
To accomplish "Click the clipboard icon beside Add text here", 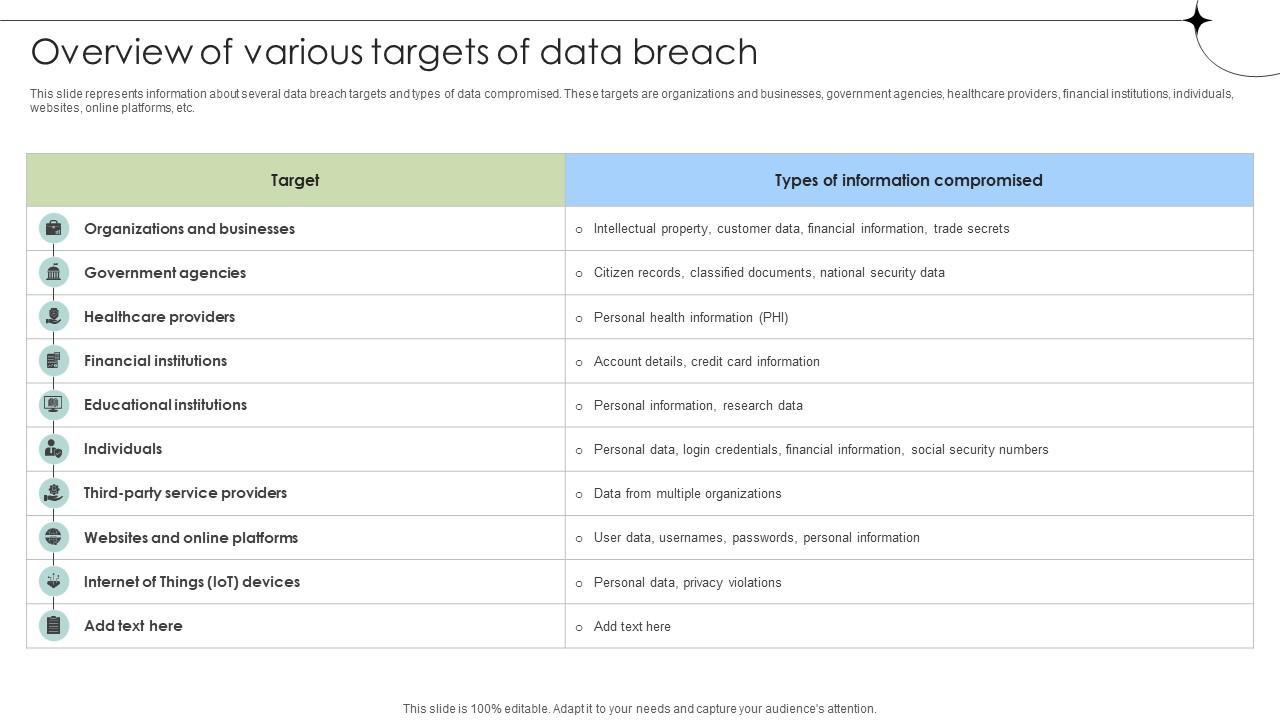I will click(x=54, y=625).
